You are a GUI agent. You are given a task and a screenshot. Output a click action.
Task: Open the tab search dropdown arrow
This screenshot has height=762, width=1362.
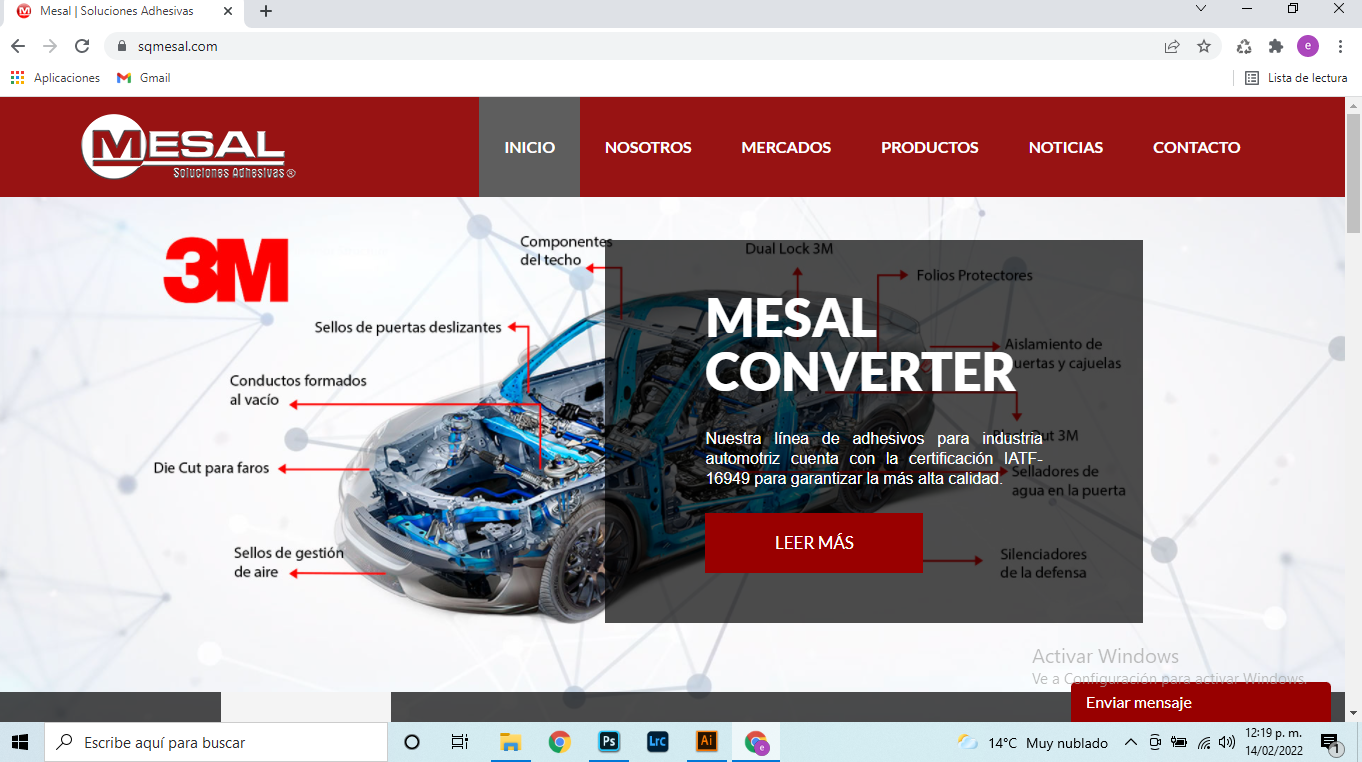tap(1201, 9)
